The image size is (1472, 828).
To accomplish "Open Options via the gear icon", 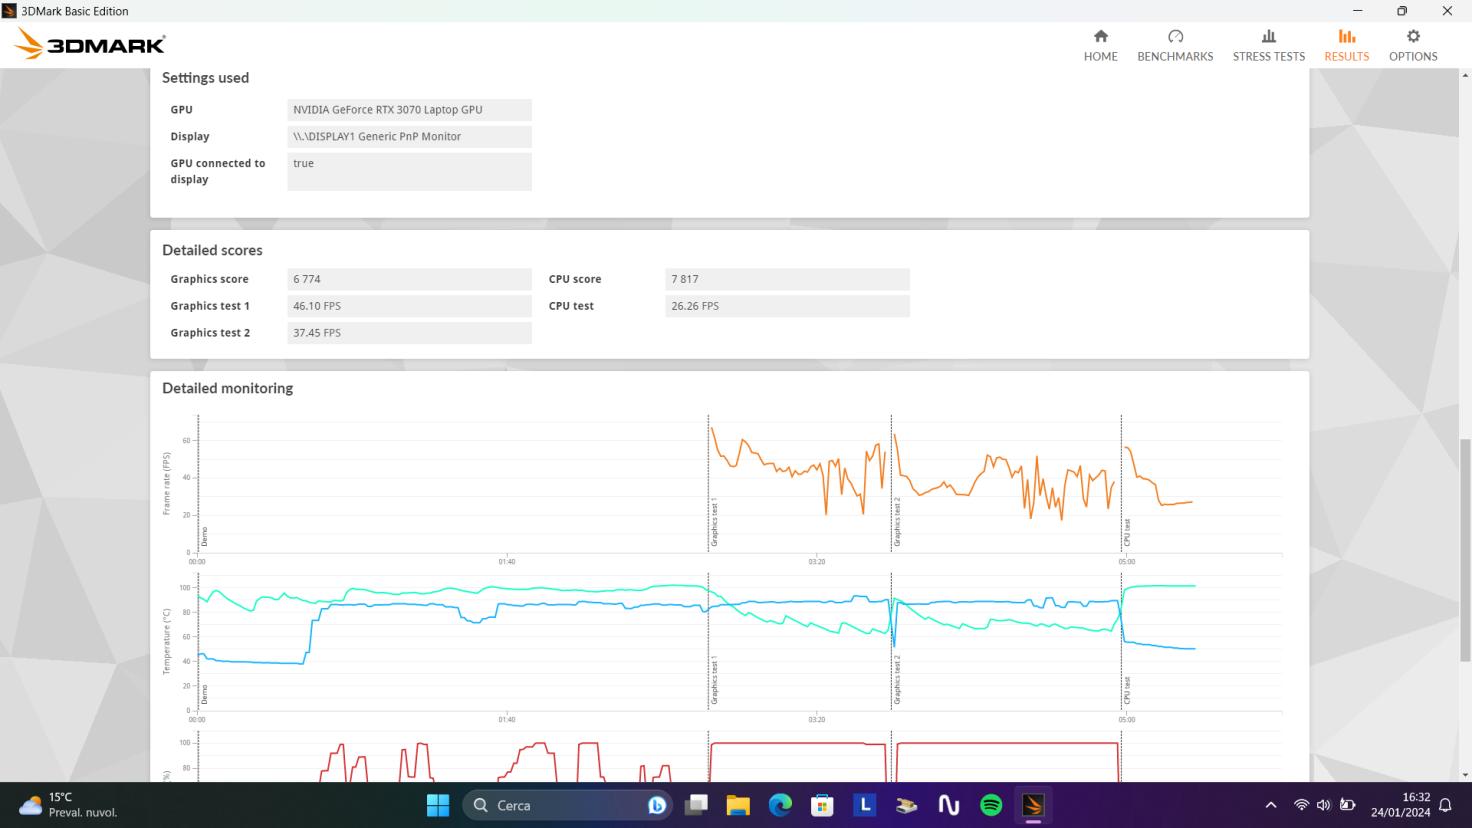I will coord(1412,45).
